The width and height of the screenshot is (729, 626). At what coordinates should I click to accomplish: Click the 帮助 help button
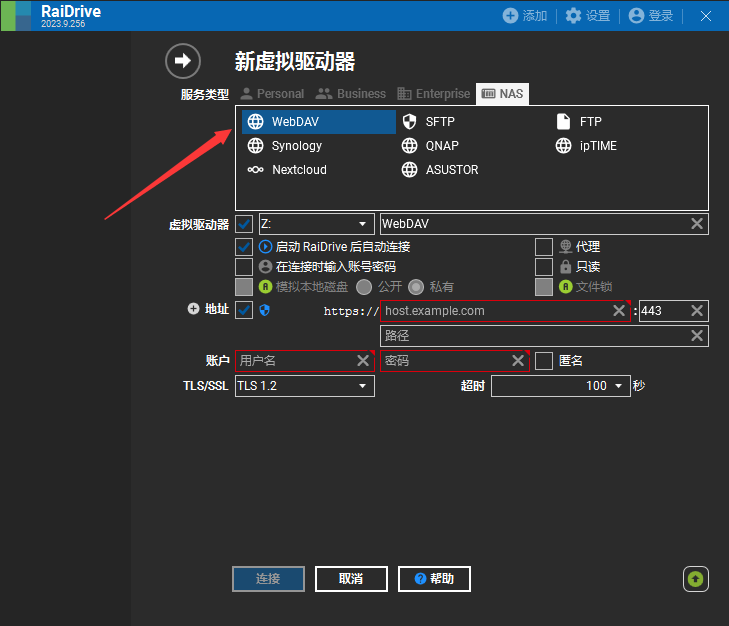coord(434,579)
